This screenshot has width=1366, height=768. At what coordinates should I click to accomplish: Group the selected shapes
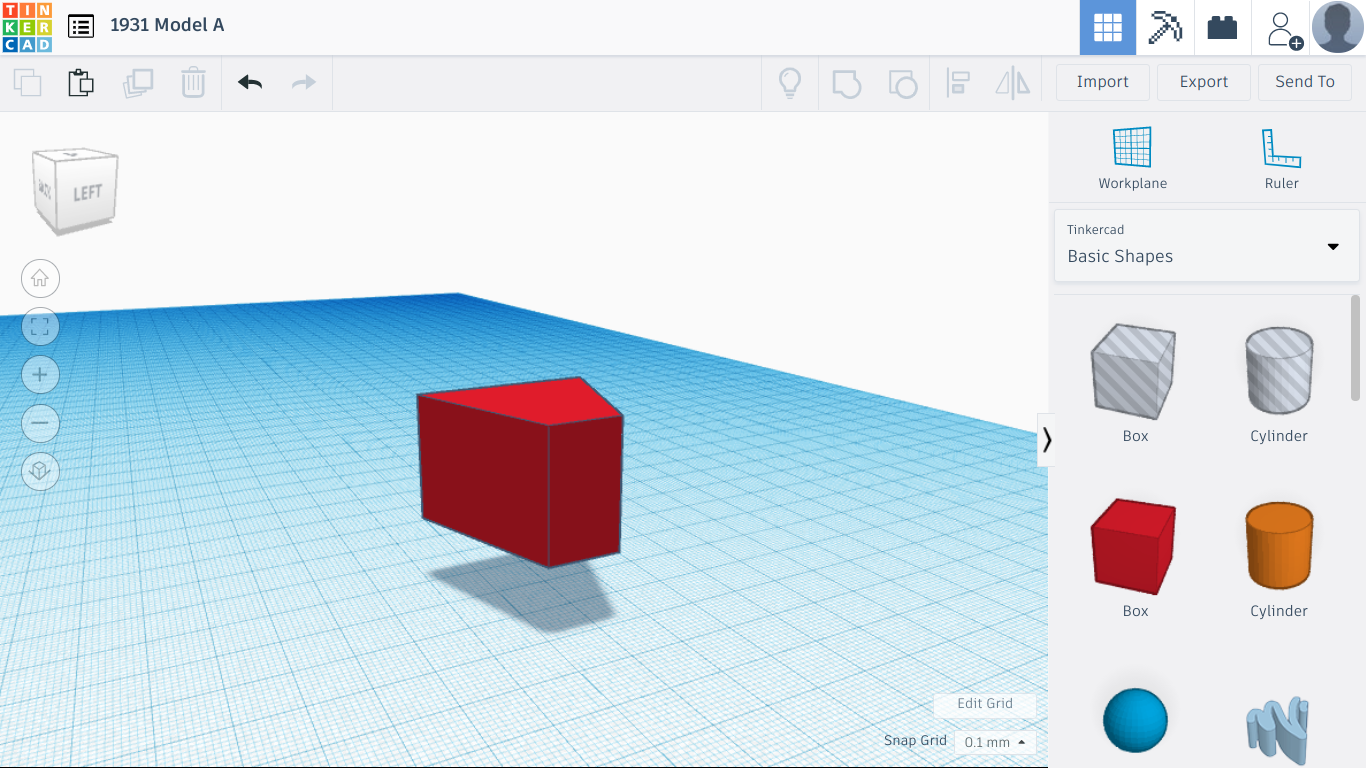tap(847, 83)
